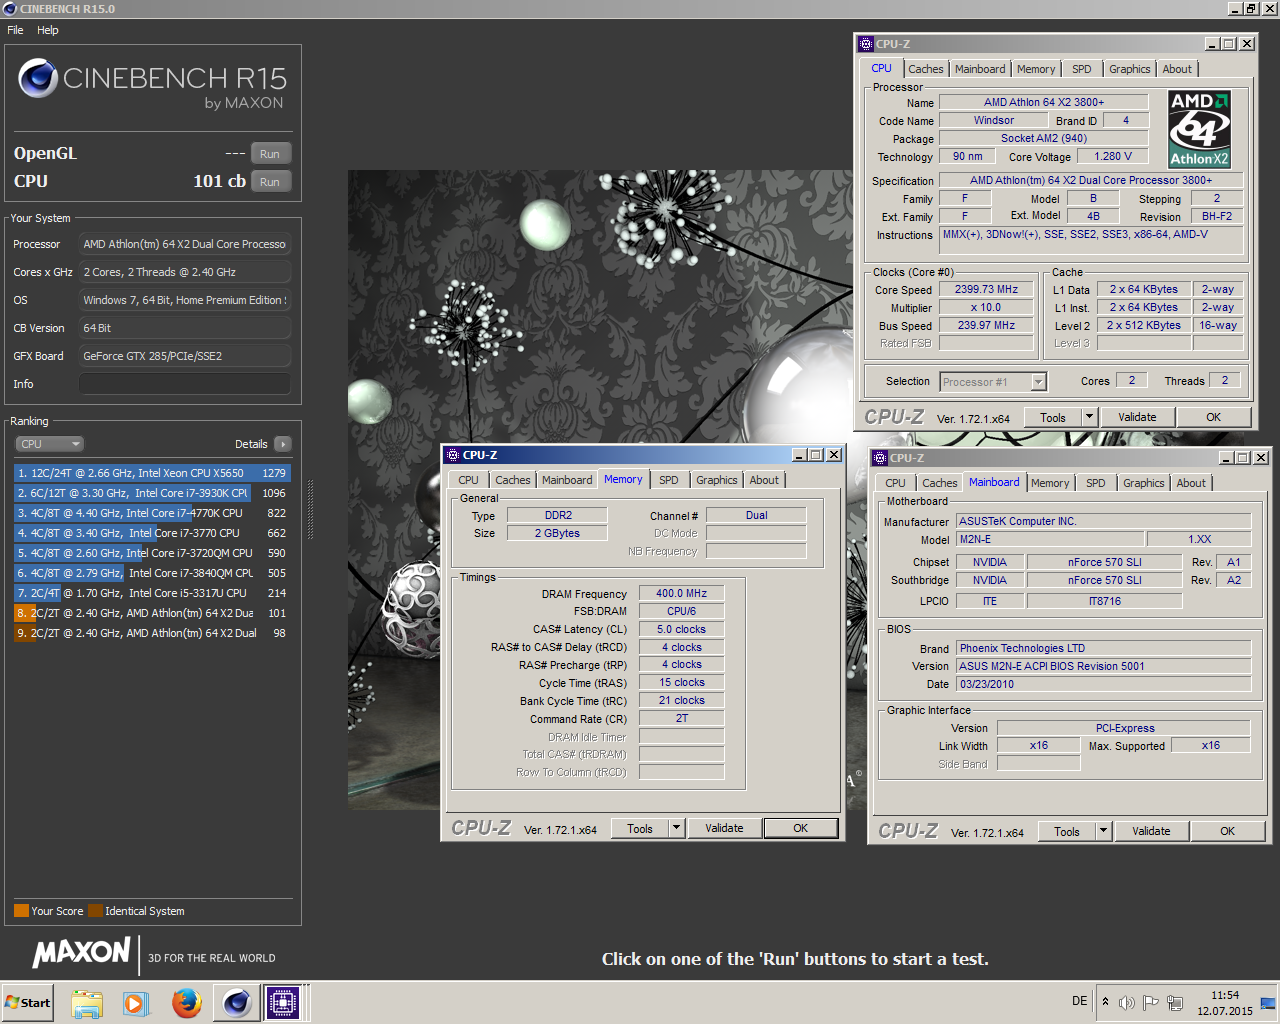Screen dimensions: 1280x1024
Task: Click the Start button
Action: 28,1003
